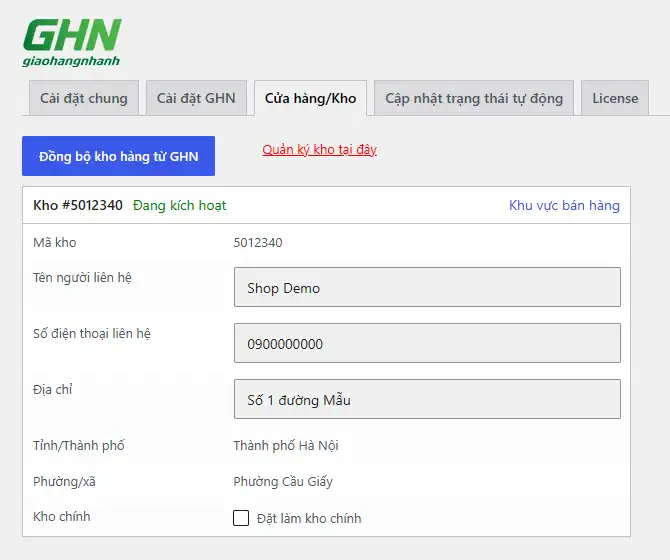Click the Kho chính label
The width and height of the screenshot is (670, 560).
coord(62,516)
